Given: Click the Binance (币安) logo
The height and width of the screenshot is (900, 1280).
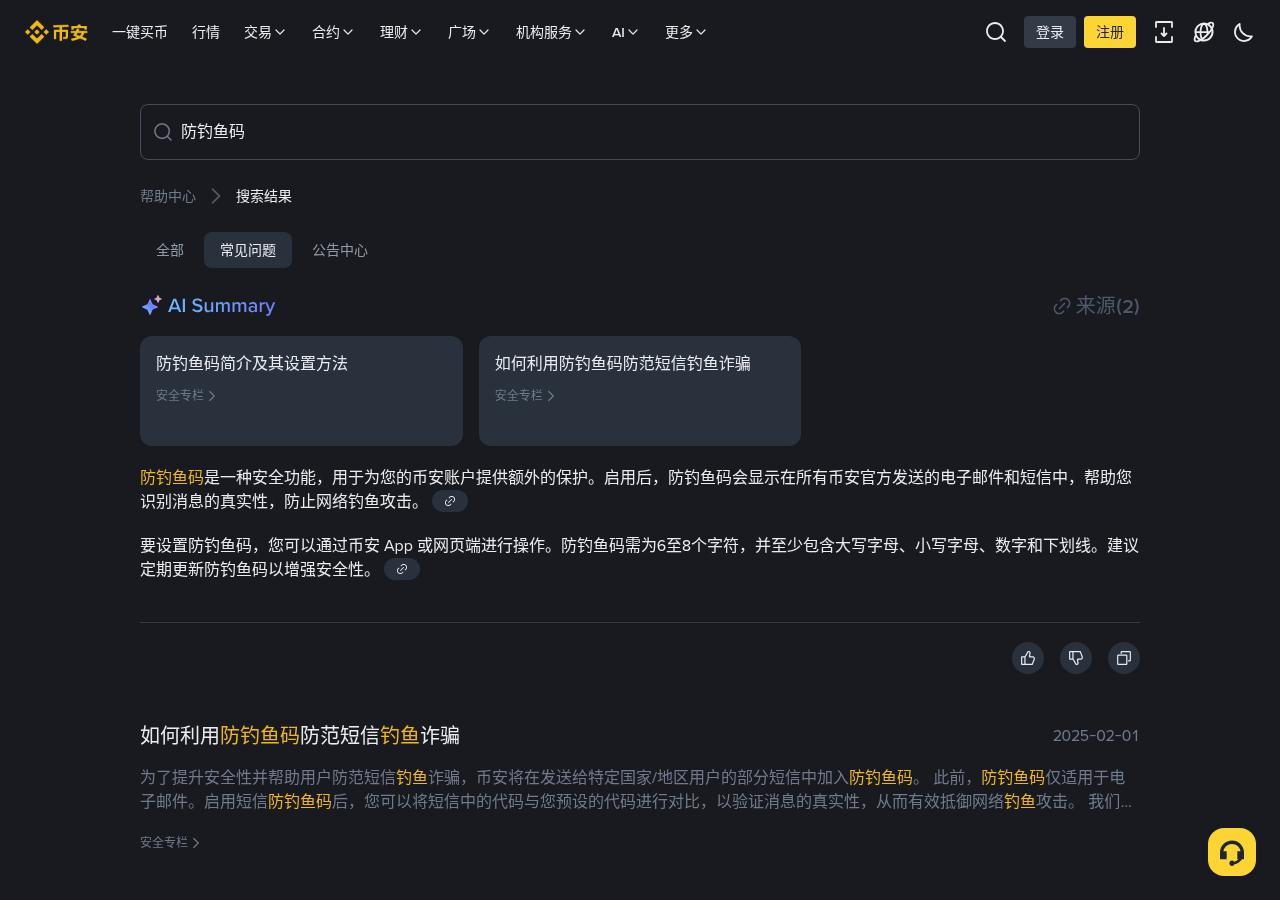Looking at the screenshot, I should click(56, 32).
